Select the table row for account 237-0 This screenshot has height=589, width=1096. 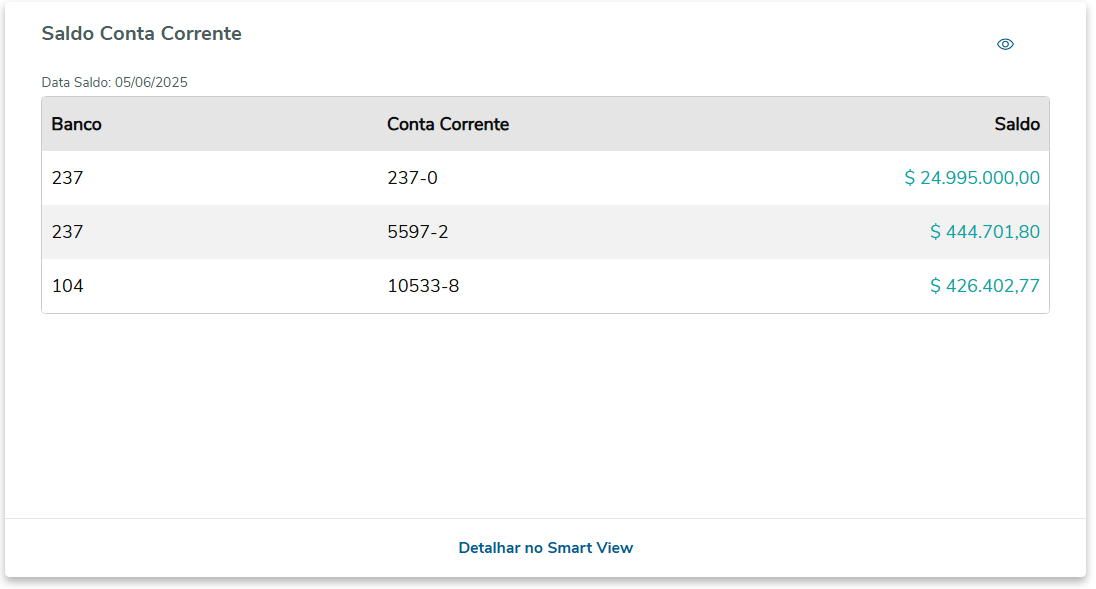[x=650, y=179]
